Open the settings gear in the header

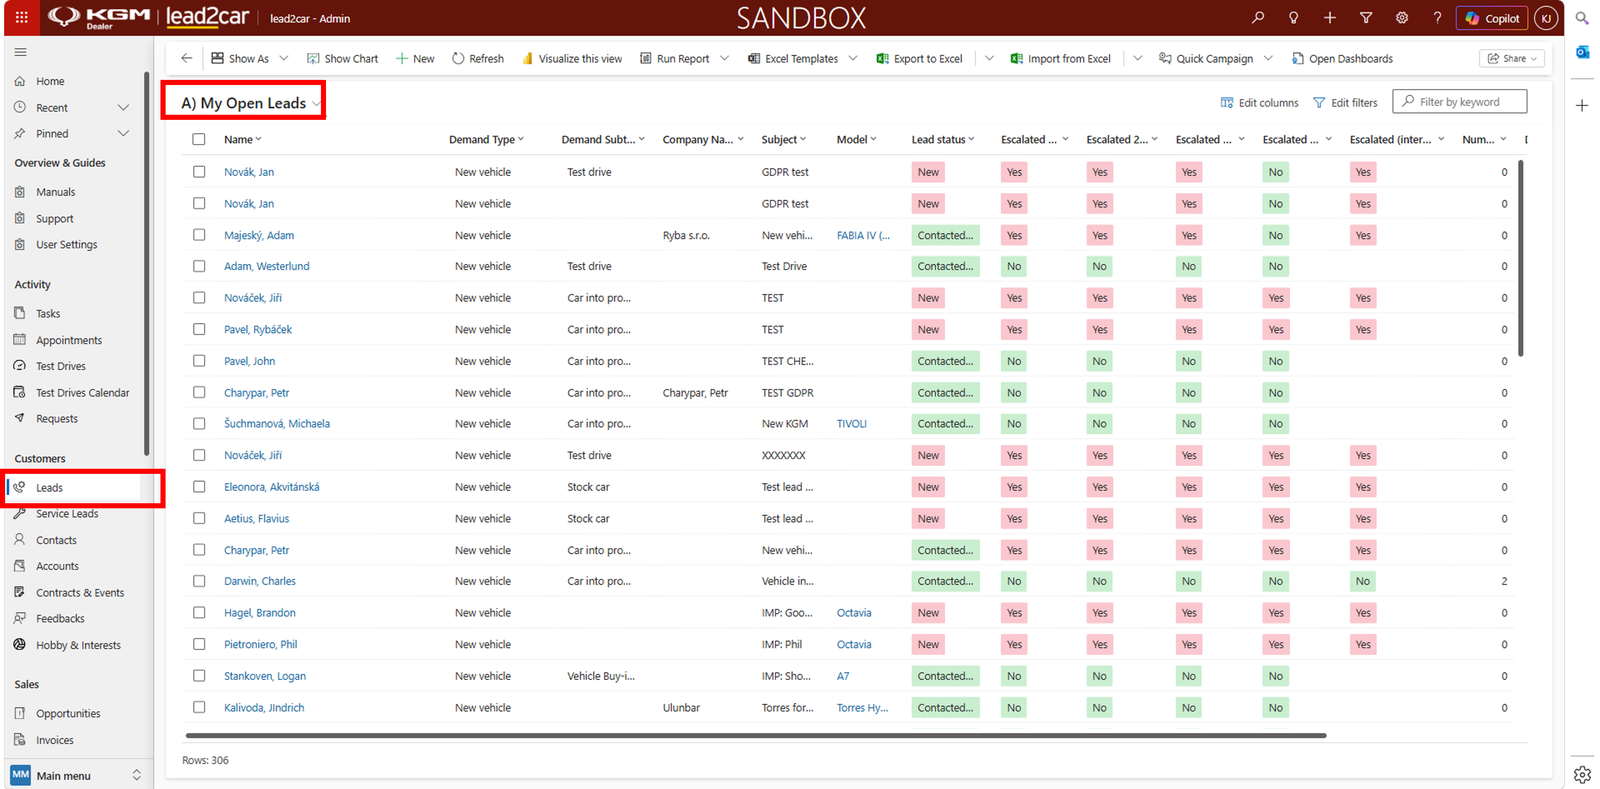click(x=1401, y=18)
